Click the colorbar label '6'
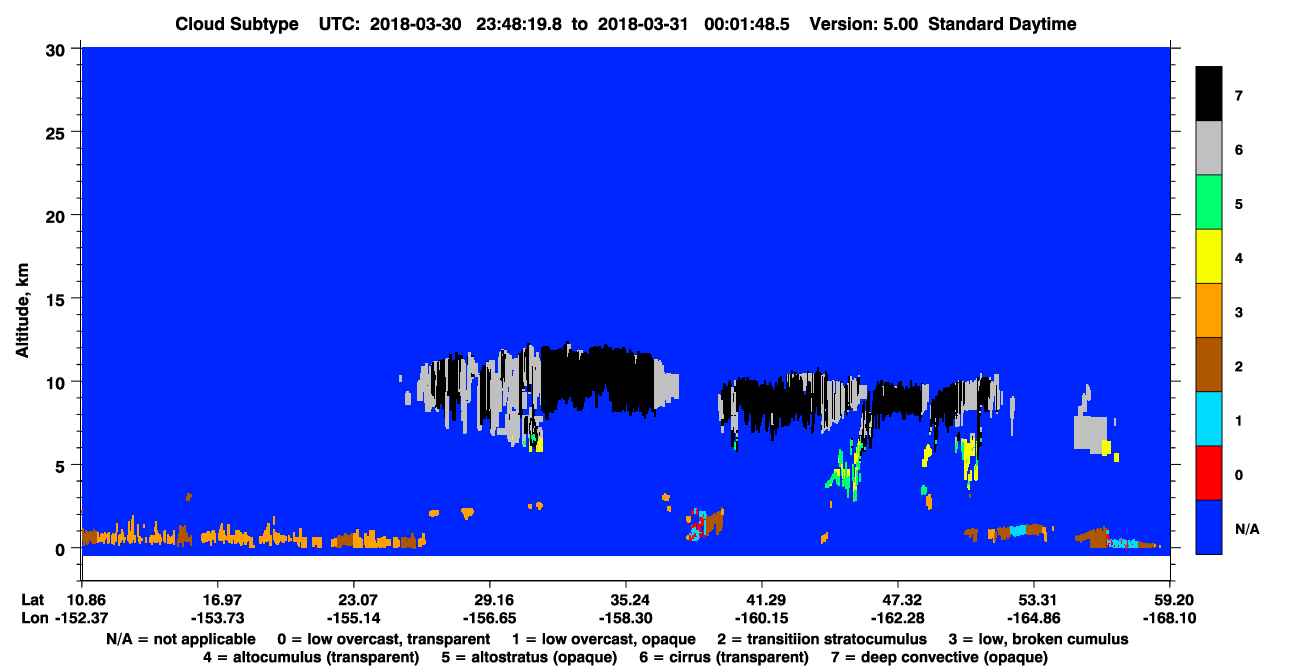The height and width of the screenshot is (667, 1300). [1239, 150]
